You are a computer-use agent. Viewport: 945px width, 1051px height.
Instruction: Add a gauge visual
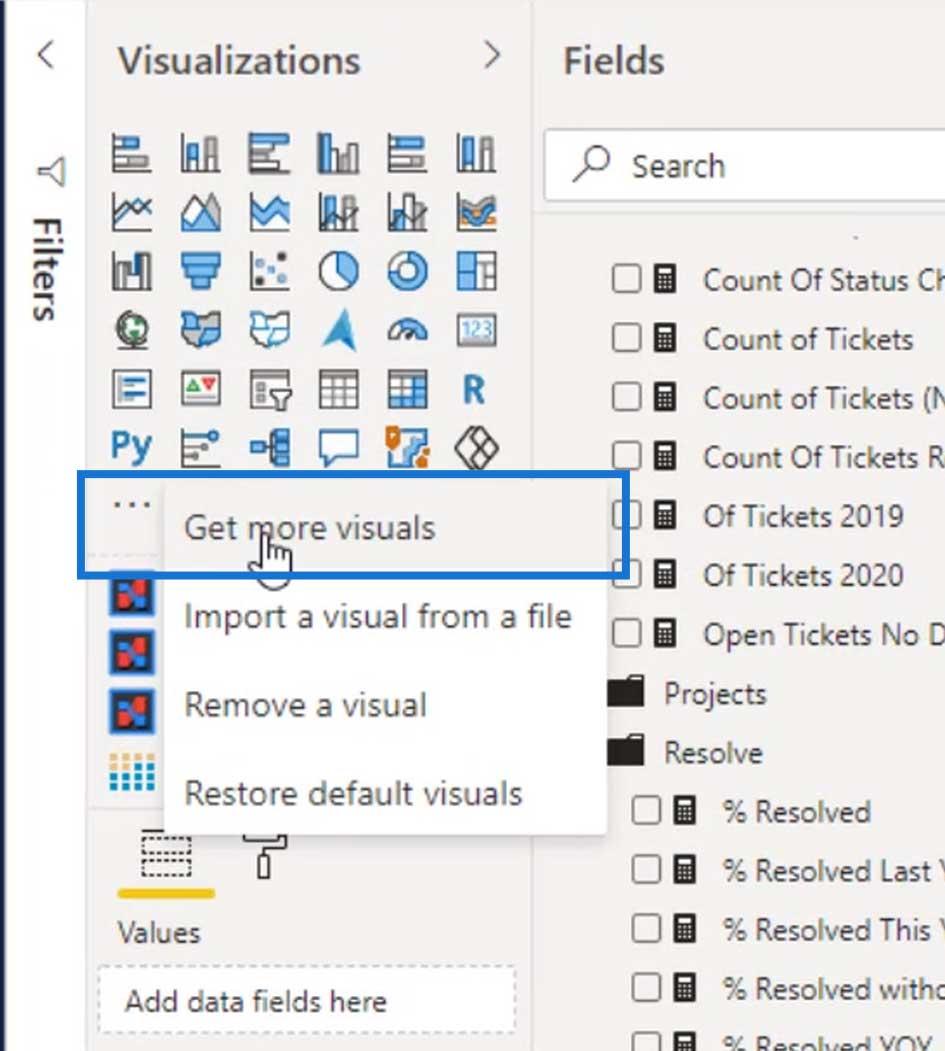point(407,330)
